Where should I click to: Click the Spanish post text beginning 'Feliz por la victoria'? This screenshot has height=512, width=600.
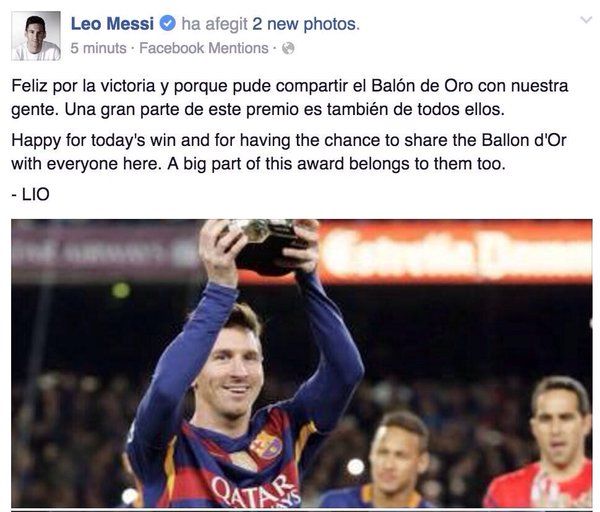point(290,98)
